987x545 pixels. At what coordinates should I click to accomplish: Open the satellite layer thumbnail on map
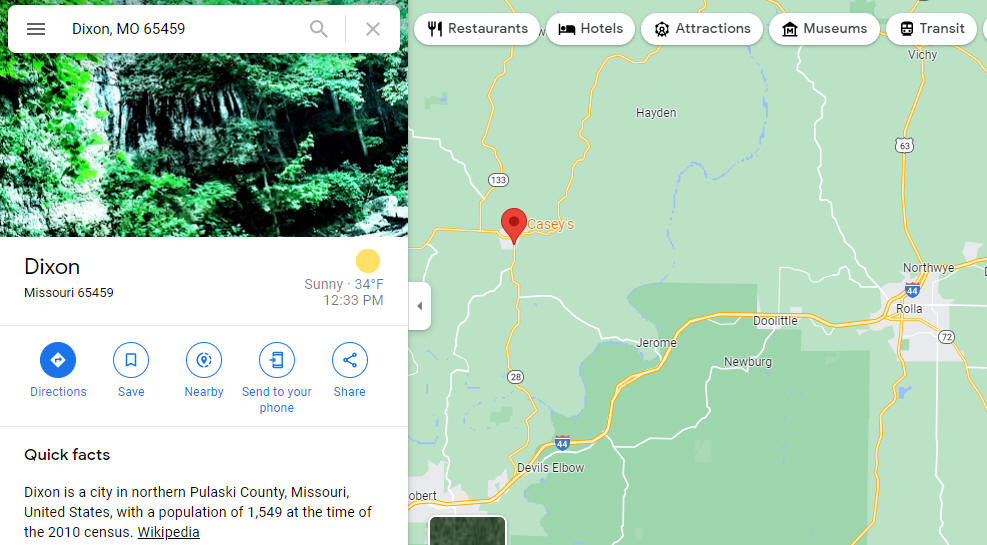(467, 531)
